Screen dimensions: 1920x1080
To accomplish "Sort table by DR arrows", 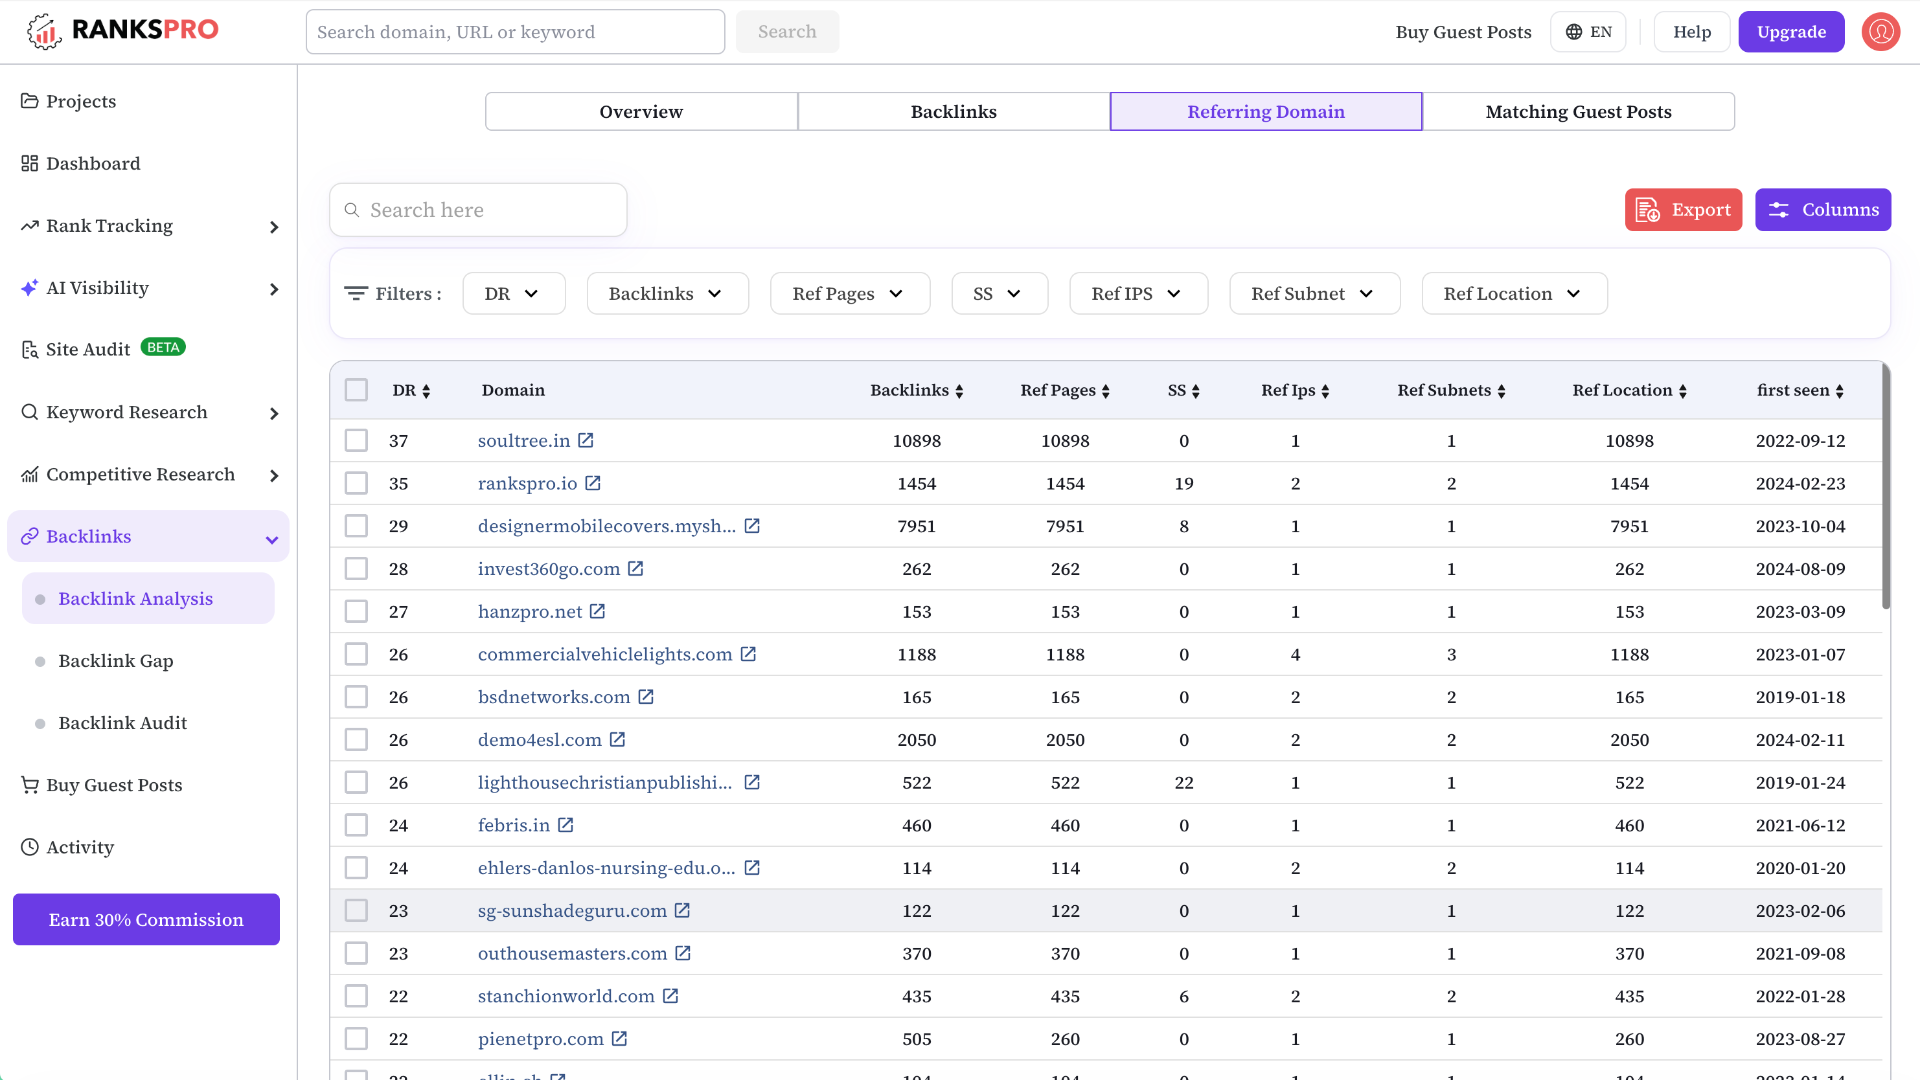I will (426, 391).
